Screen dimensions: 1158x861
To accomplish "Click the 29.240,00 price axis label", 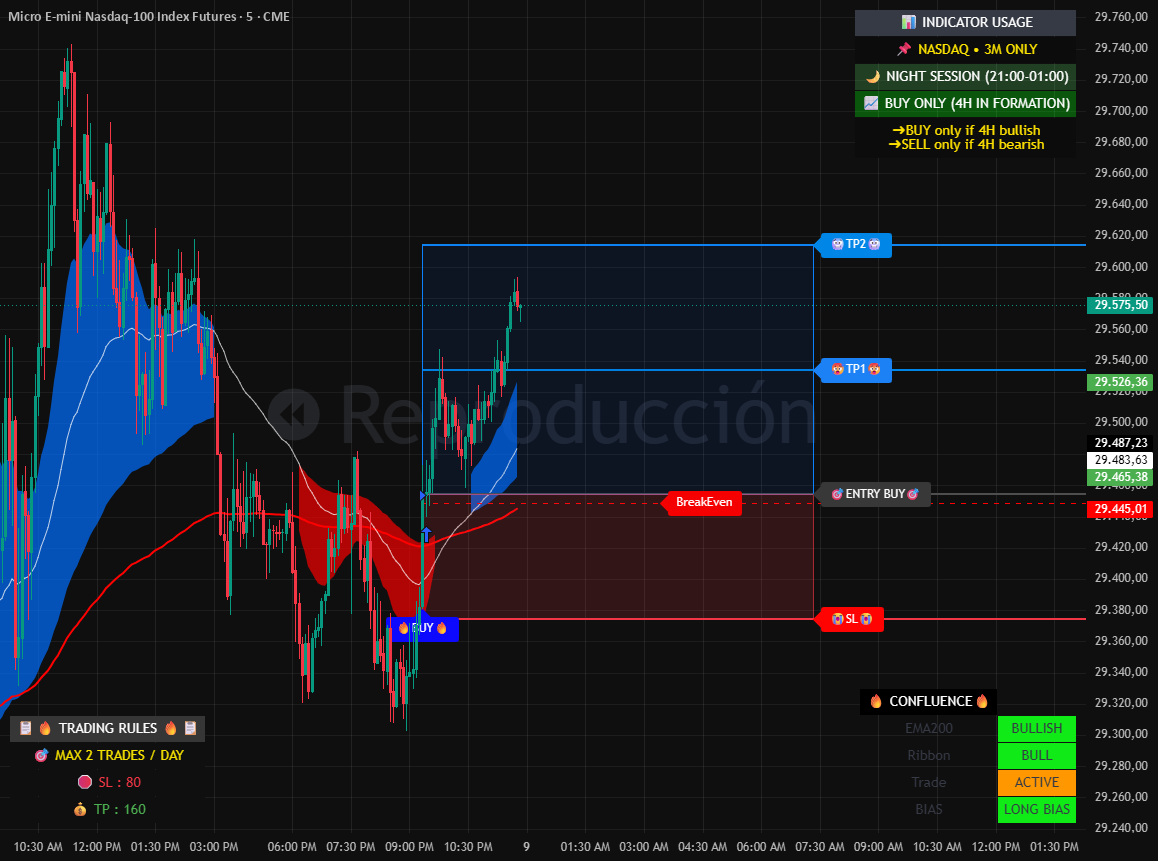I will coord(1121,827).
